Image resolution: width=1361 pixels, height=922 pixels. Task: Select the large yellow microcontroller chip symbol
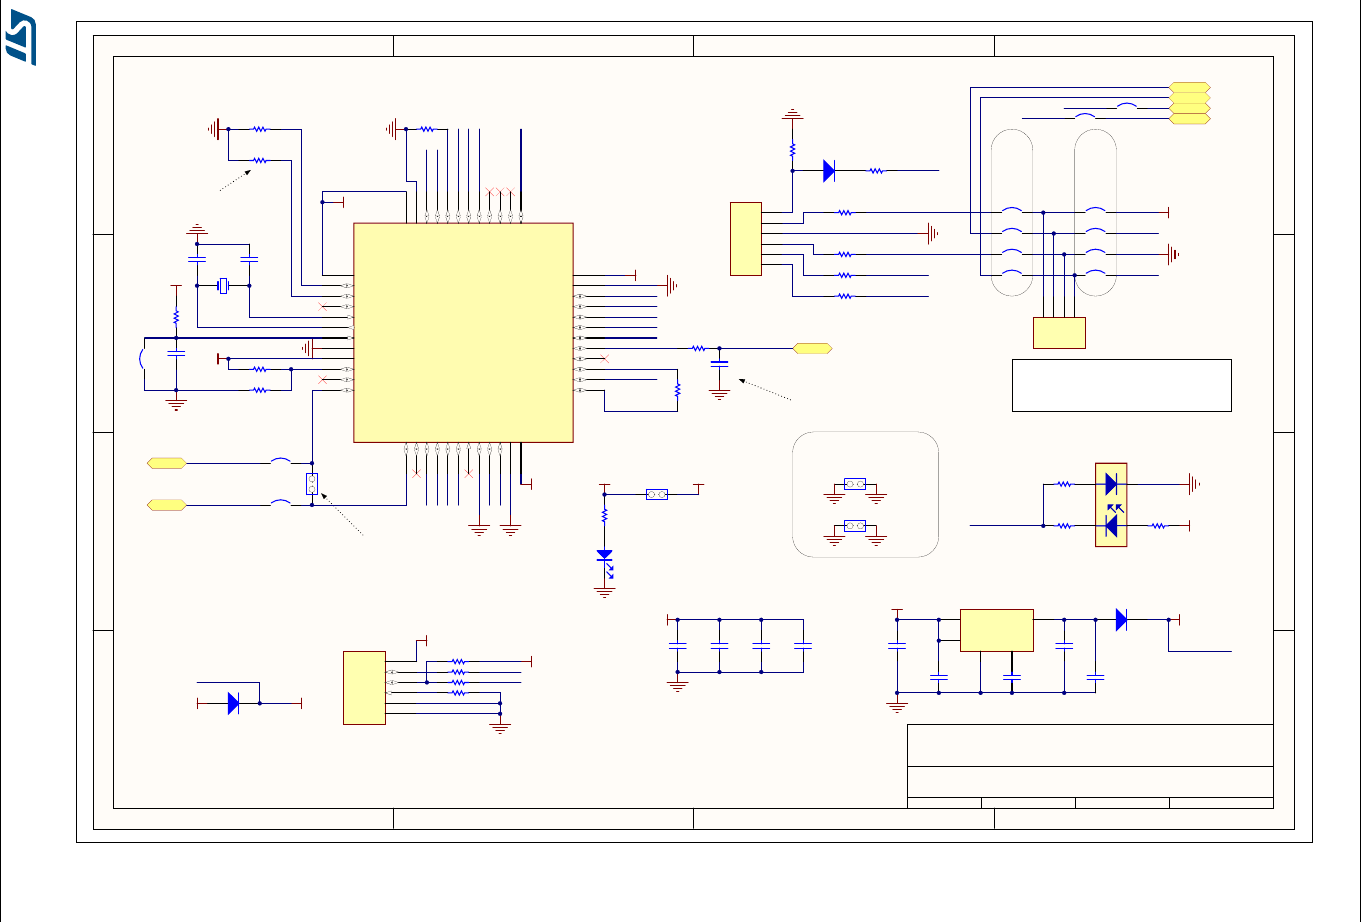coord(463,332)
